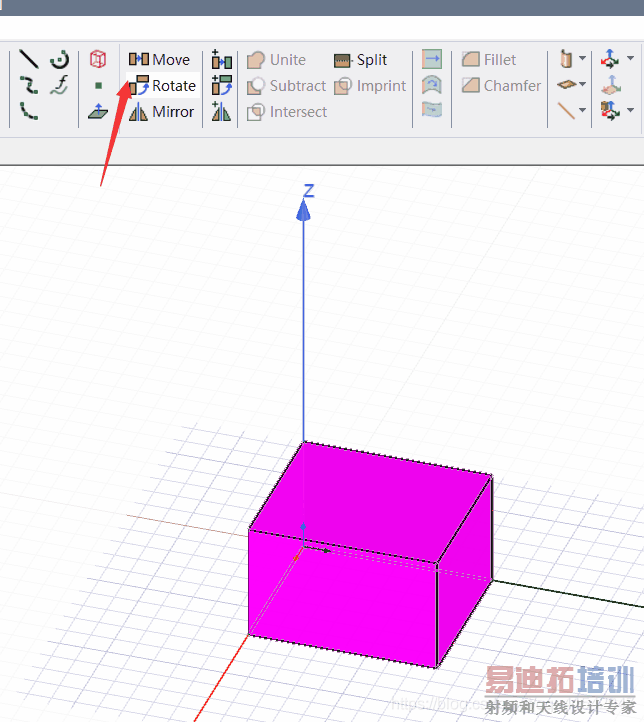This screenshot has height=722, width=644.
Task: Click the Split command
Action: [360, 60]
